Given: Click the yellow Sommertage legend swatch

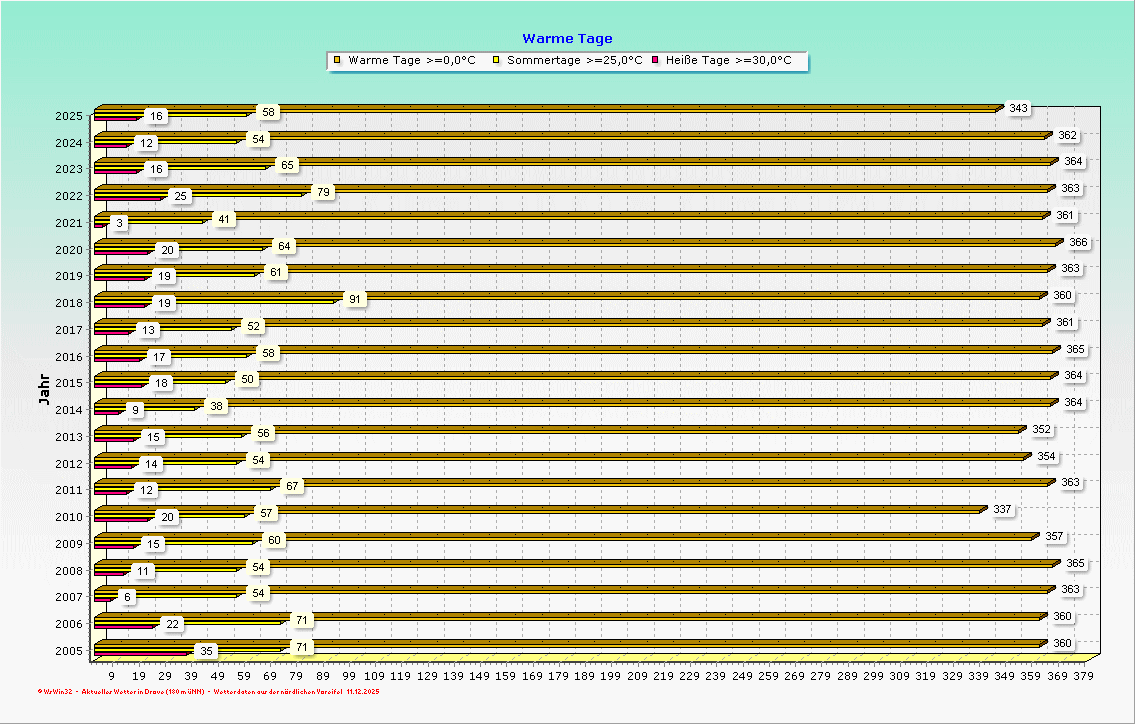Looking at the screenshot, I should pyautogui.click(x=496, y=61).
